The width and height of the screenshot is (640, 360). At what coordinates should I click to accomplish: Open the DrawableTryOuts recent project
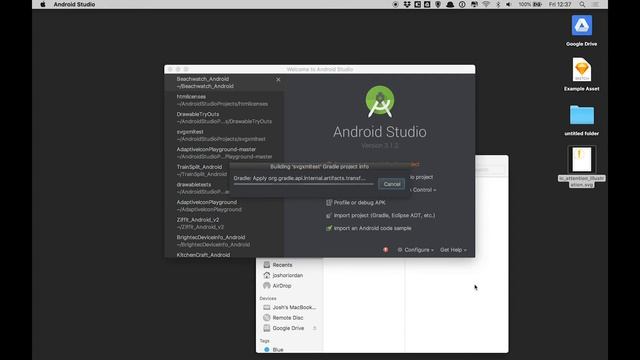pyautogui.click(x=224, y=118)
